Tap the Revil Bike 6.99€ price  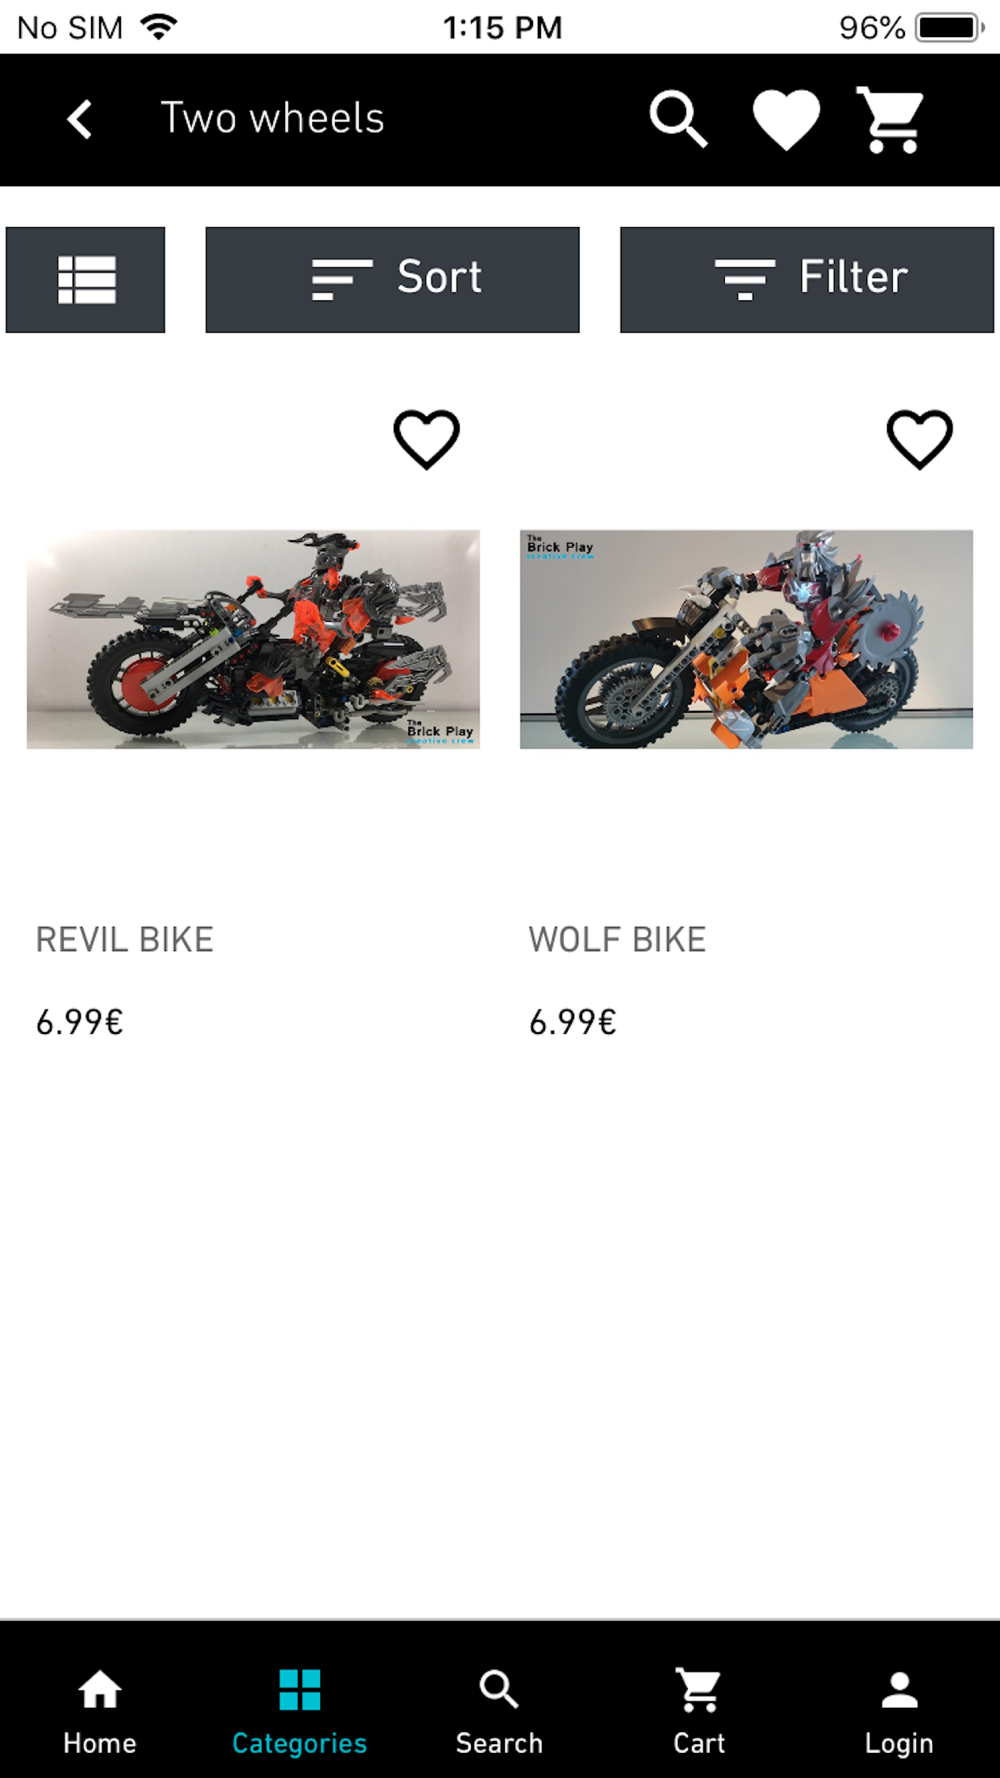(80, 1022)
